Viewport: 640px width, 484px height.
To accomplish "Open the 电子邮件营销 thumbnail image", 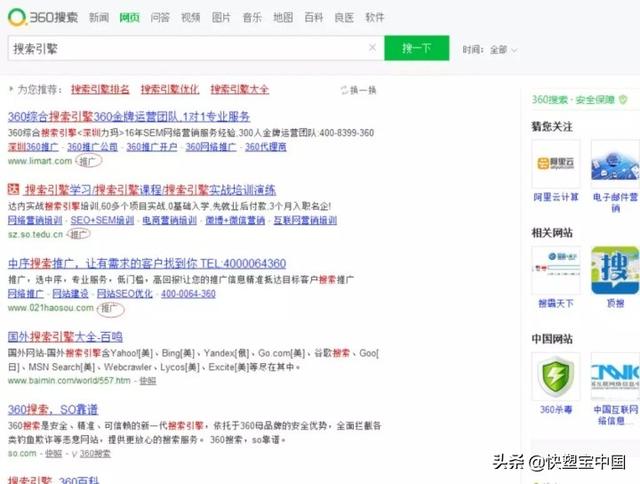I will point(615,163).
